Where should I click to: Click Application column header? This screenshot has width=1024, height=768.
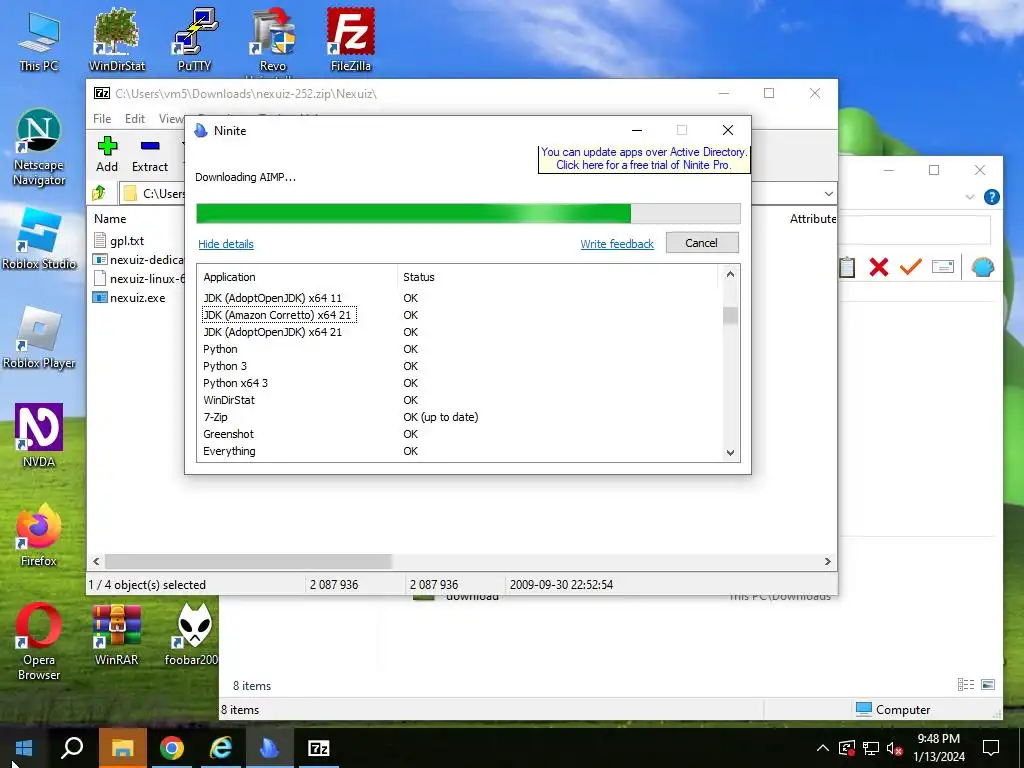click(x=298, y=277)
